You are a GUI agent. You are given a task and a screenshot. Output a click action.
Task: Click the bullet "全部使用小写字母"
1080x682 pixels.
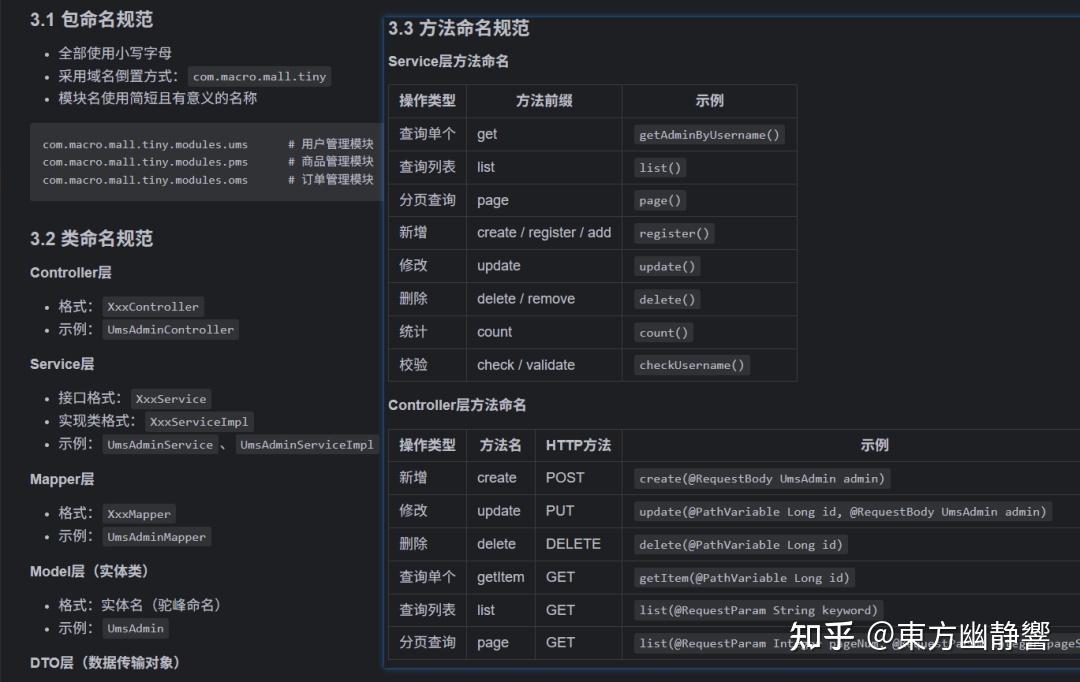(115, 53)
